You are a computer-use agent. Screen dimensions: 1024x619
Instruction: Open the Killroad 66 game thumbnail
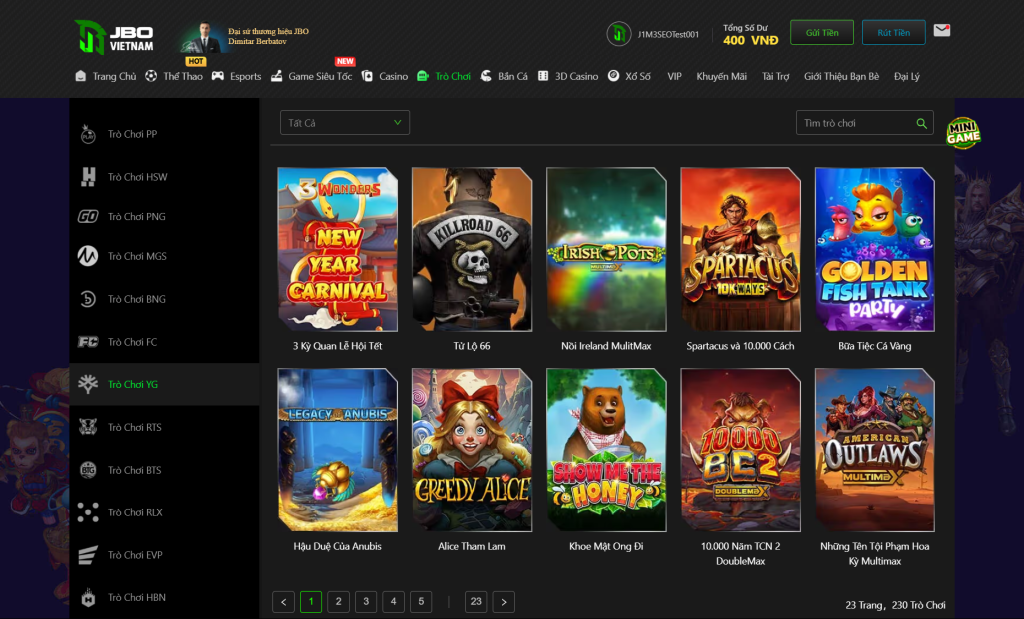point(472,249)
